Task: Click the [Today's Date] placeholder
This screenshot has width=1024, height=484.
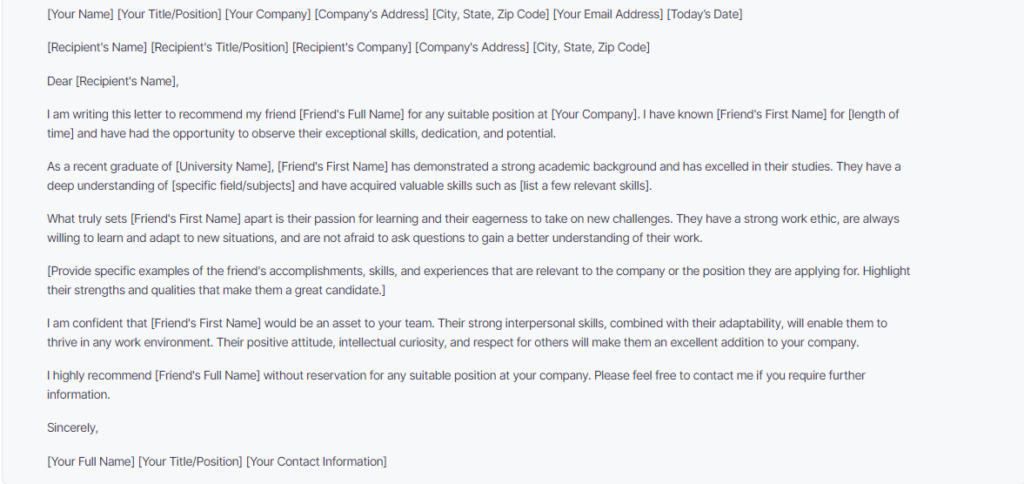Action: (704, 14)
